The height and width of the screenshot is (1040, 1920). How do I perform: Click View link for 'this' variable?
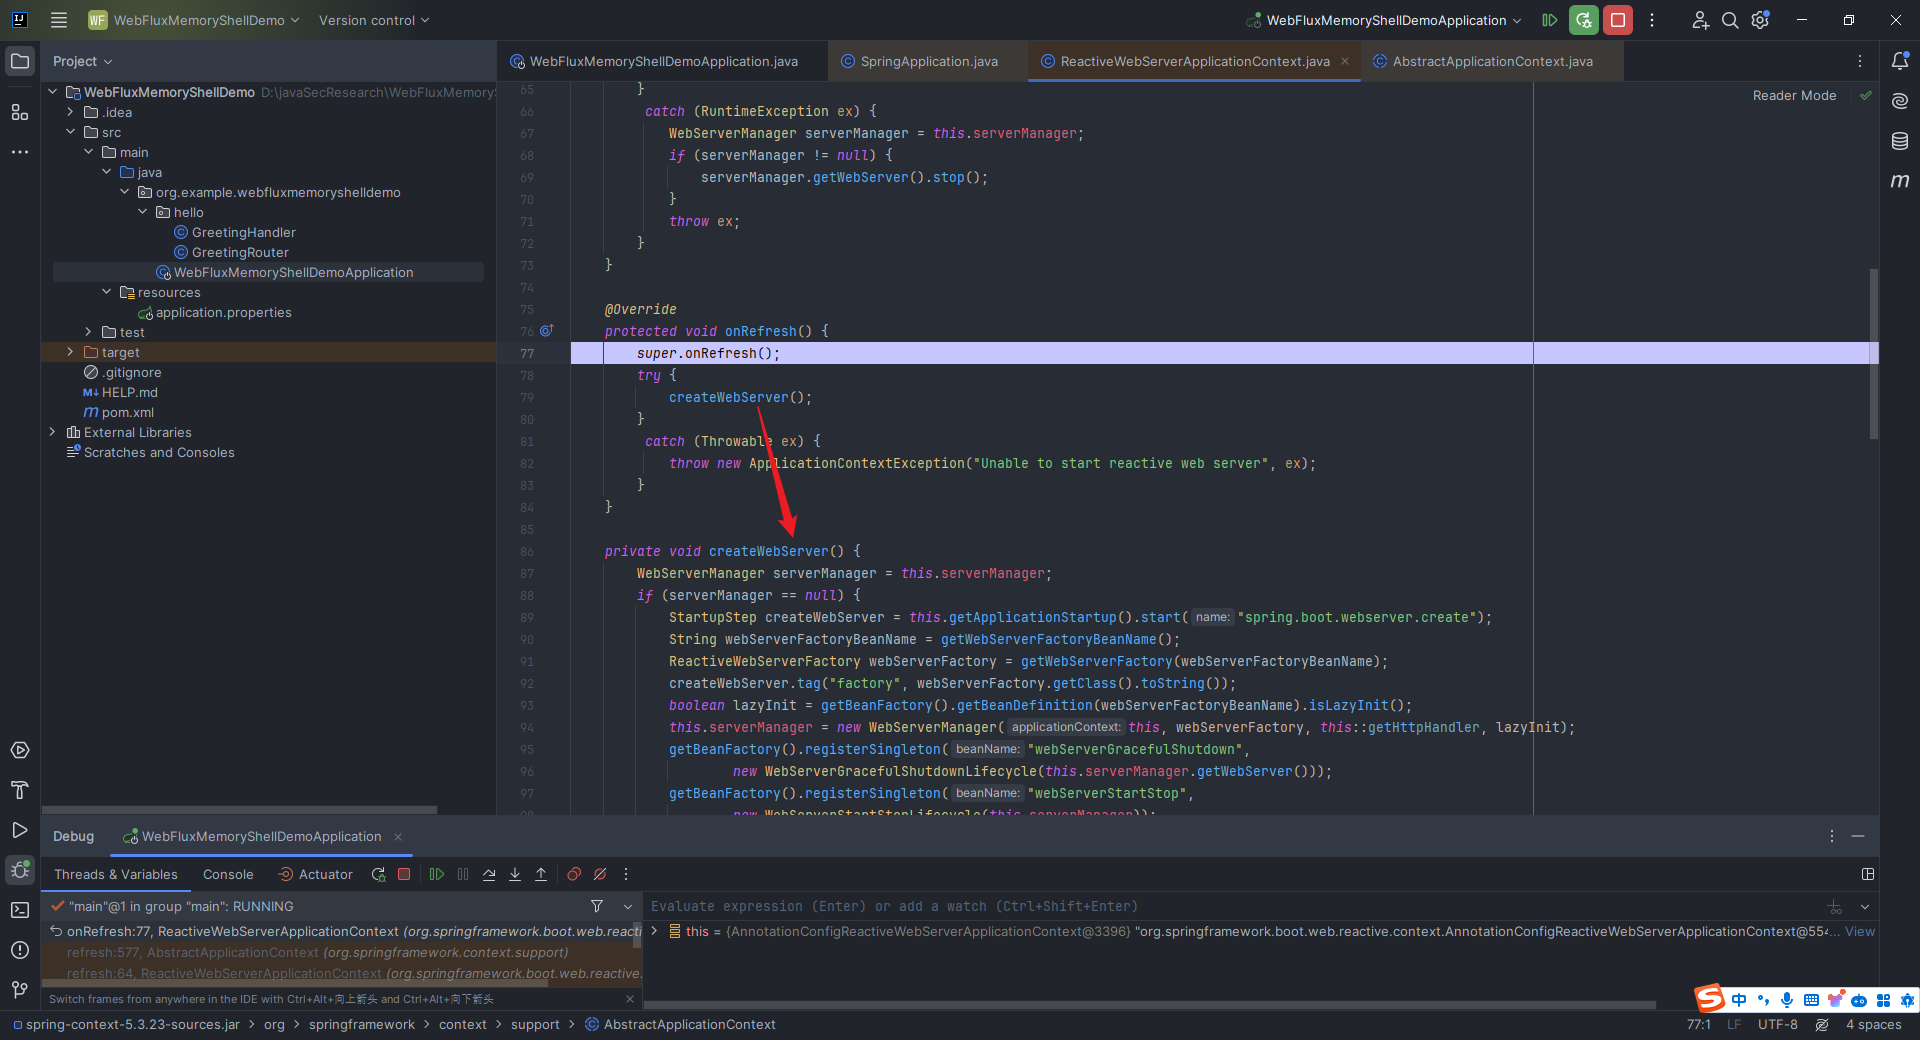[x=1859, y=931]
